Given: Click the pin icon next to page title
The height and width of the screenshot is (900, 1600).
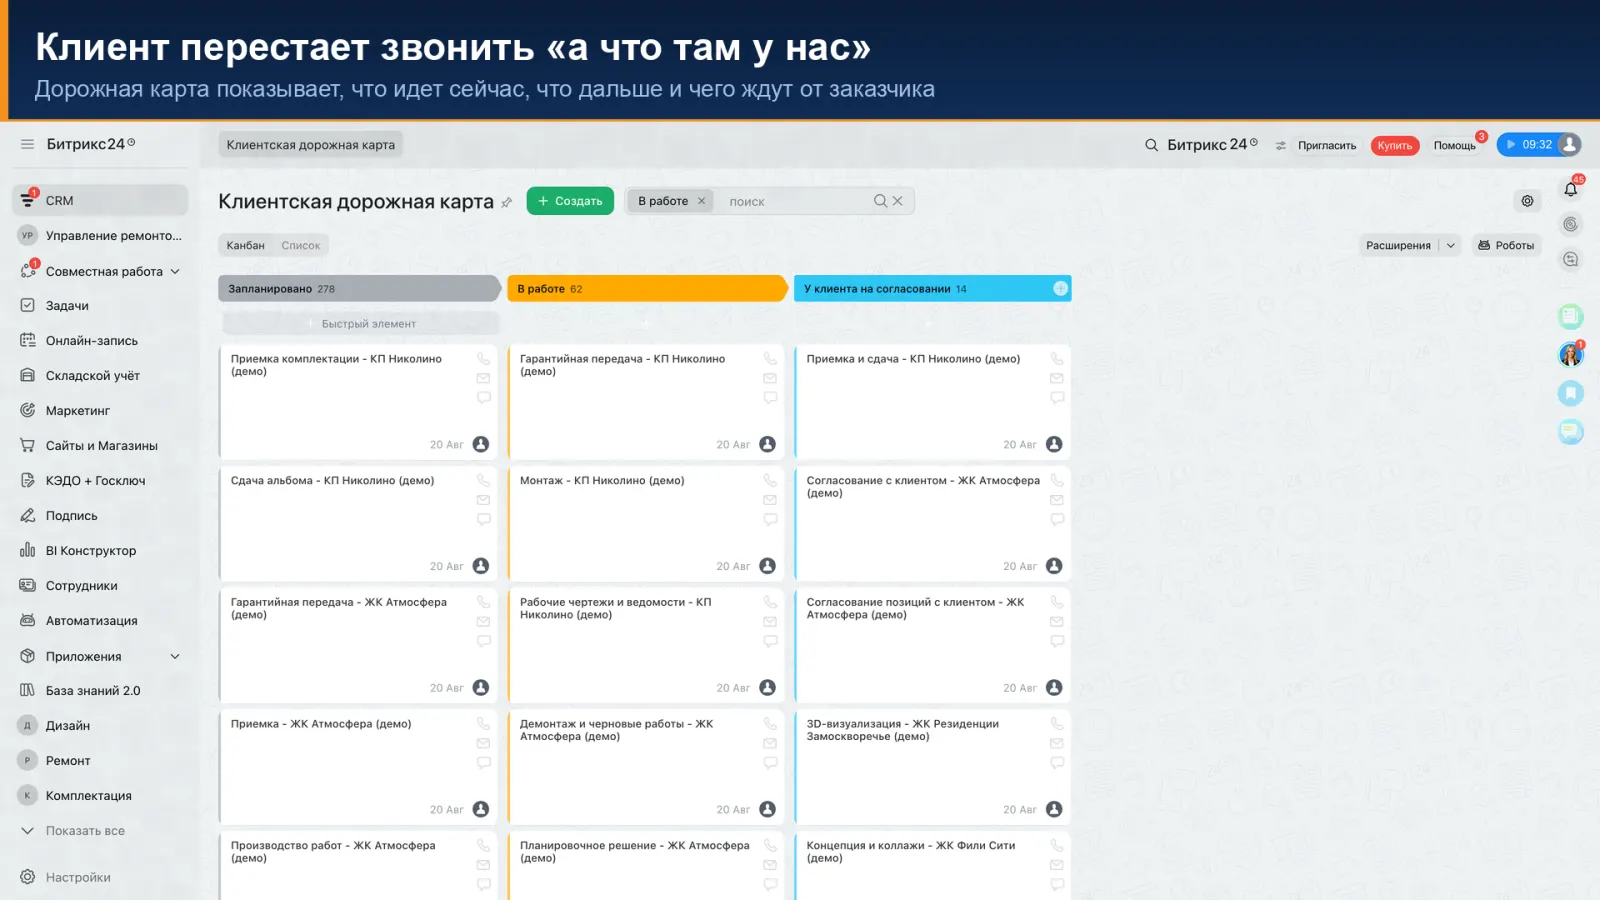Looking at the screenshot, I should click(507, 203).
